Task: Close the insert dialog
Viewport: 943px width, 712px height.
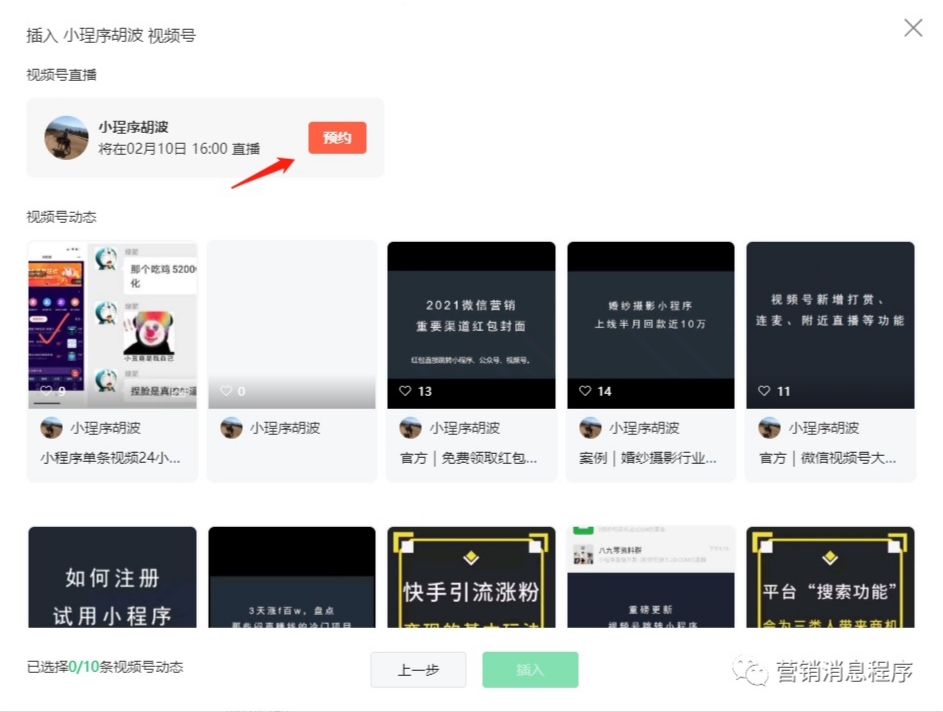Action: 912,28
